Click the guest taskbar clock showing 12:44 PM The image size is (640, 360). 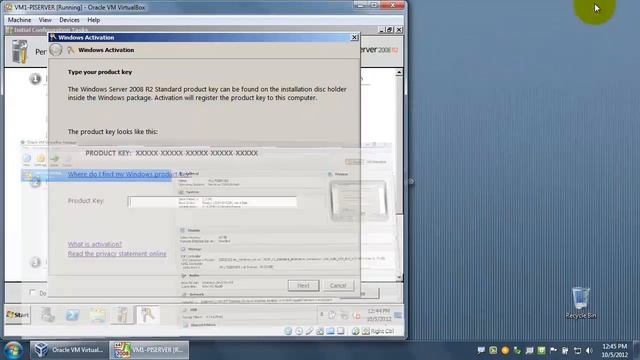(x=379, y=315)
